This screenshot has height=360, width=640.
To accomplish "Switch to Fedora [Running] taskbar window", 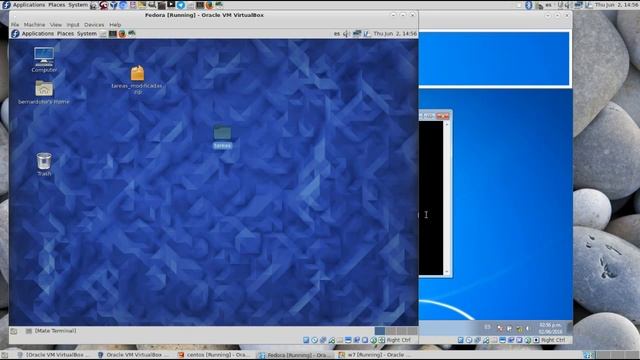I will (x=295, y=355).
